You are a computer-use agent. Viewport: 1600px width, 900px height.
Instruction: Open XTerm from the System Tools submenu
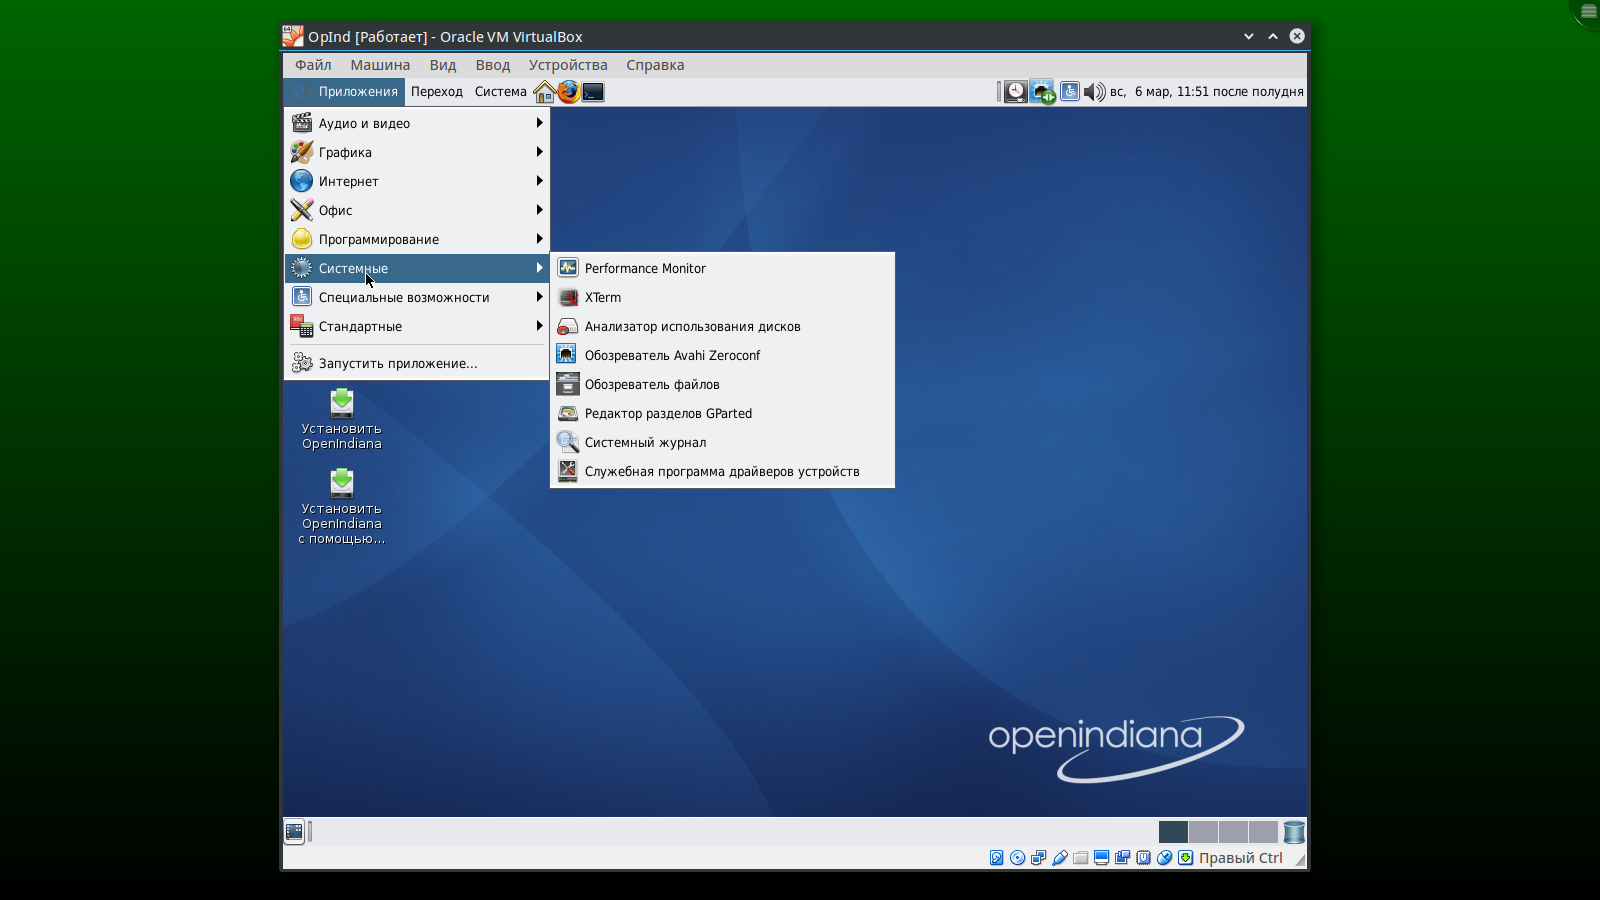[x=603, y=297]
